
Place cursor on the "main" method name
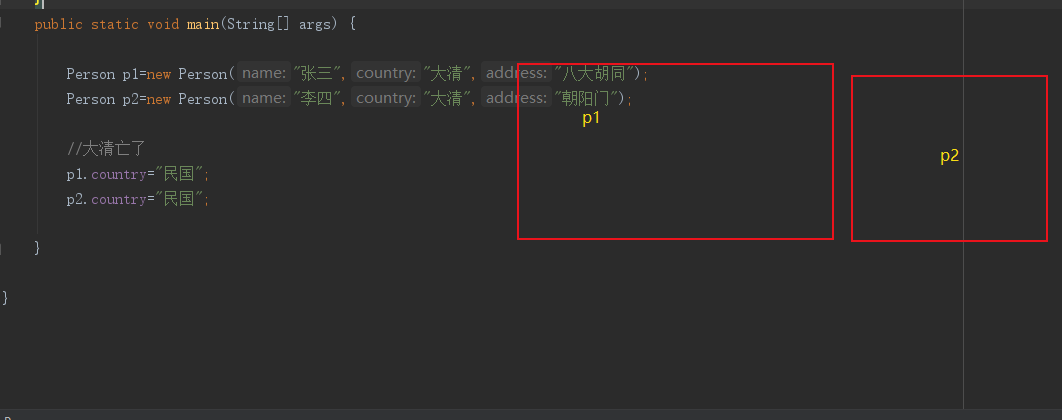pos(203,24)
